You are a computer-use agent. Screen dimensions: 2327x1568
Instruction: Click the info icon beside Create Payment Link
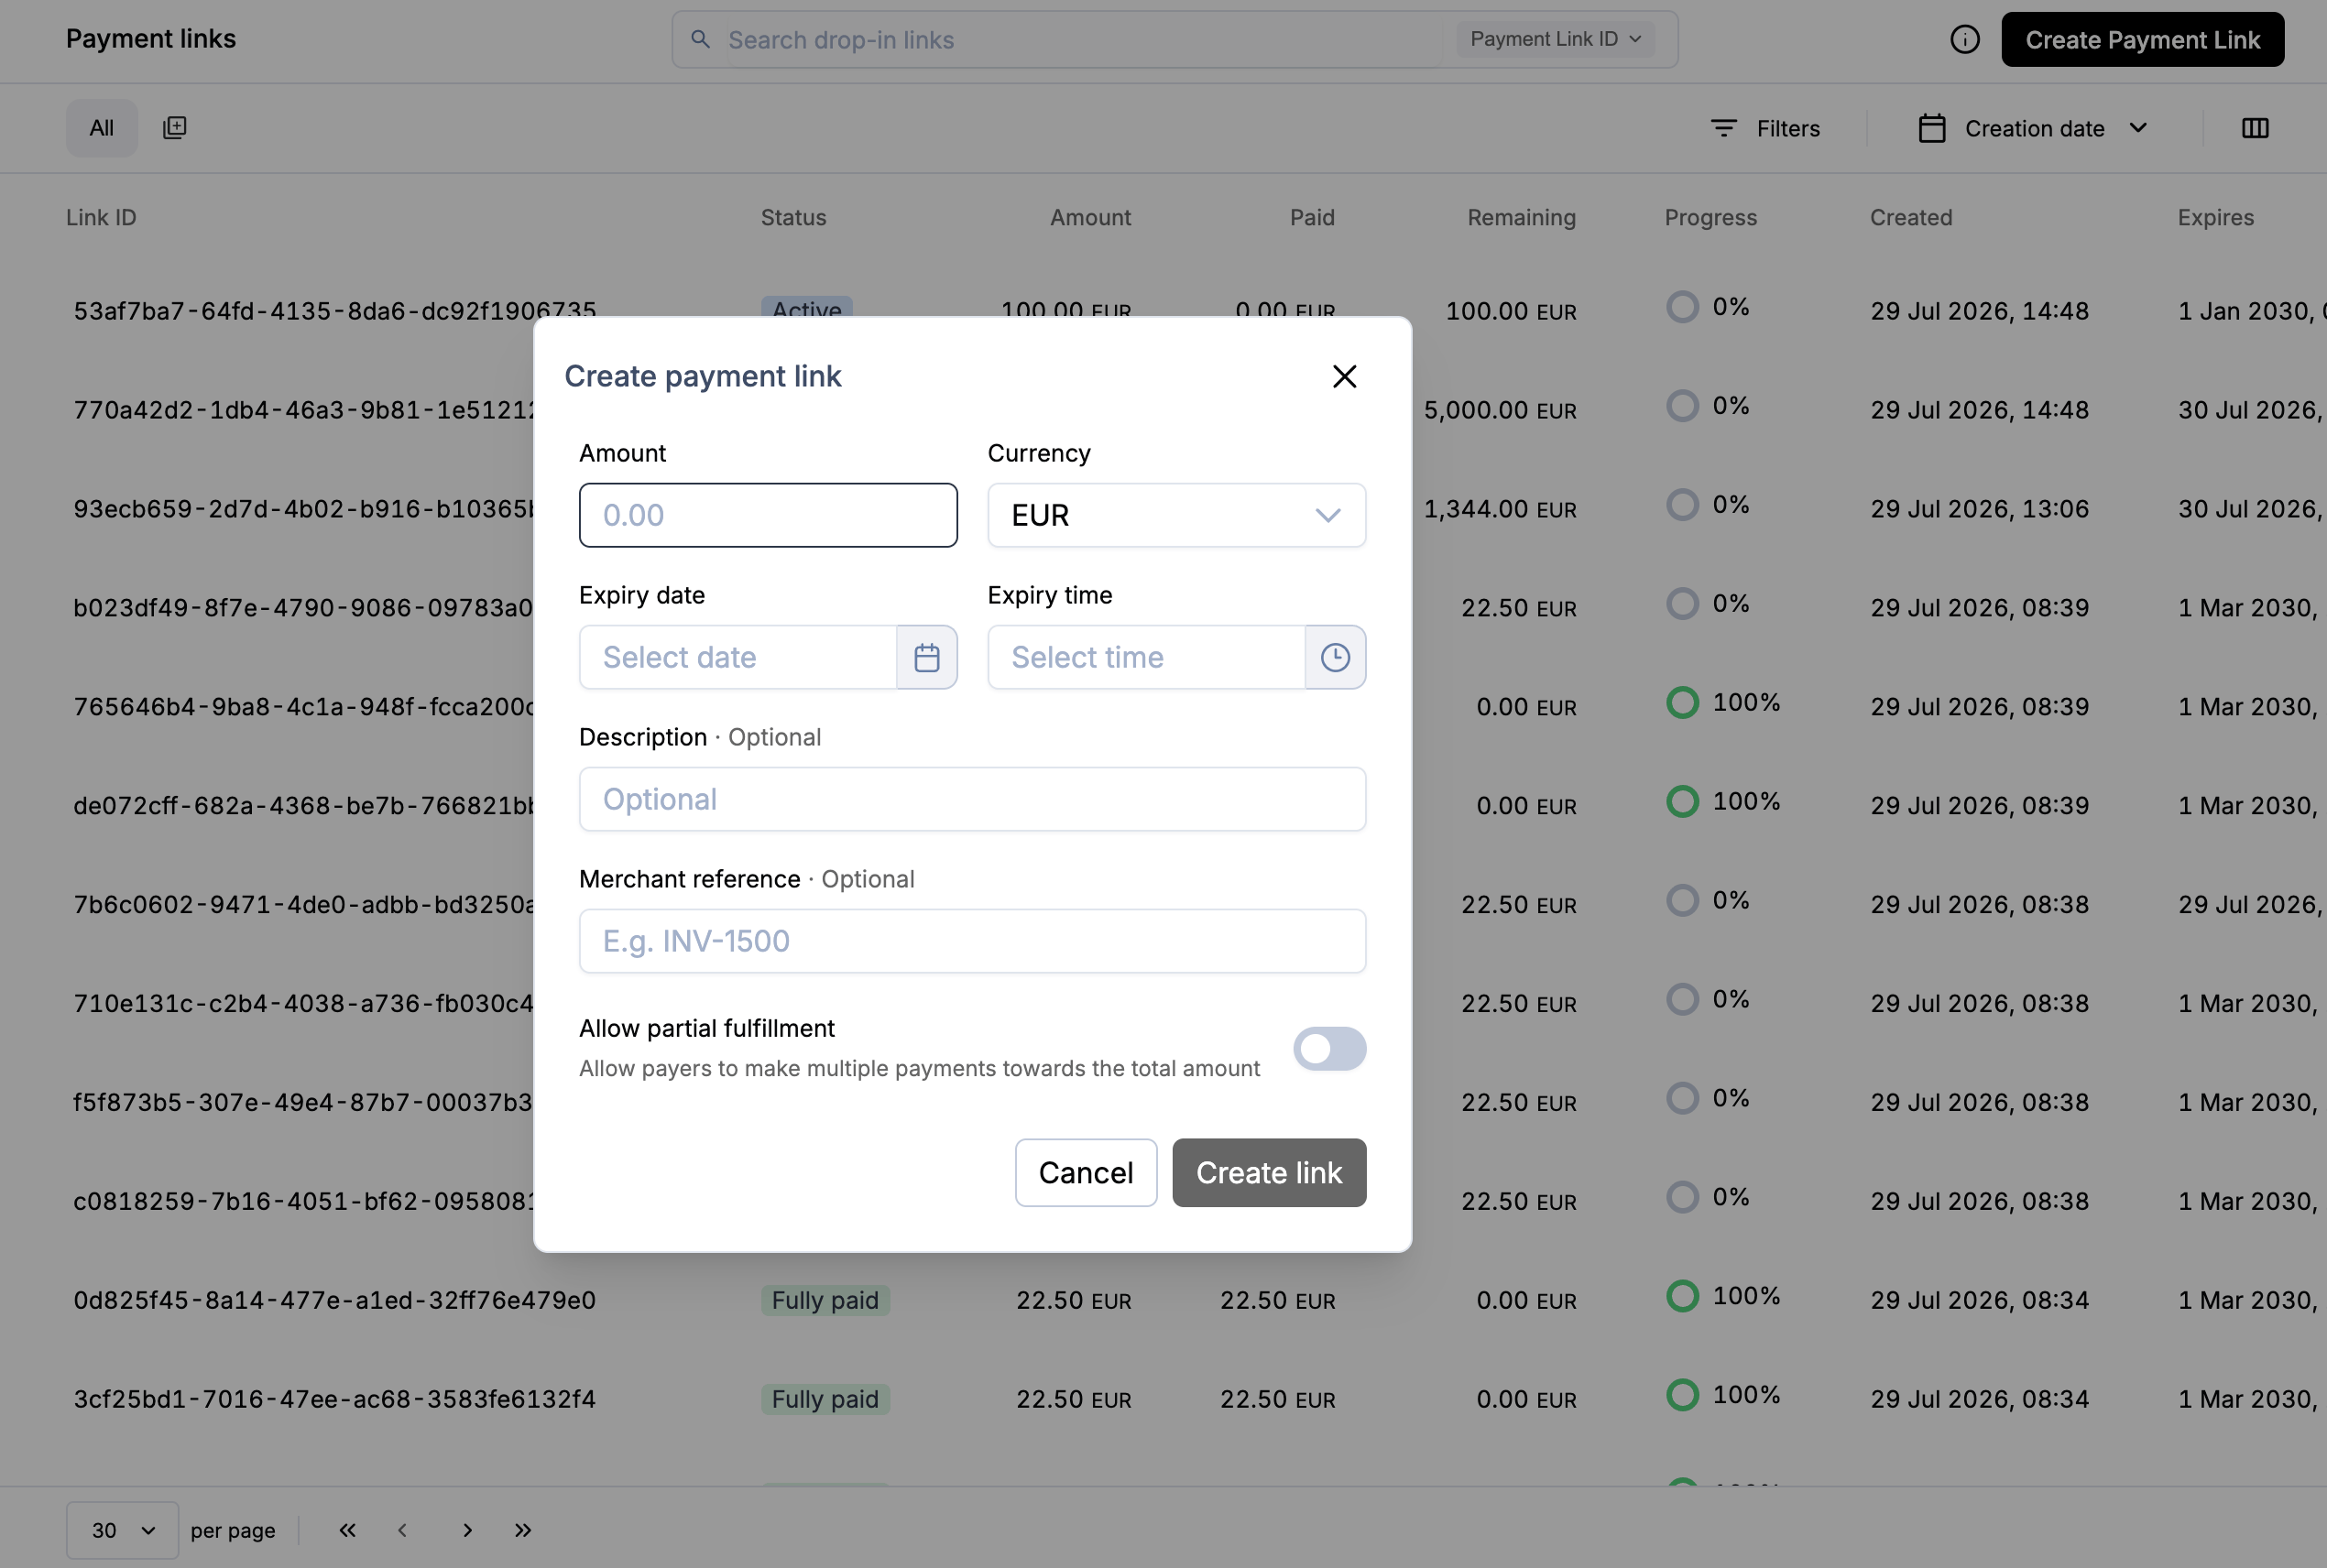click(x=1964, y=39)
